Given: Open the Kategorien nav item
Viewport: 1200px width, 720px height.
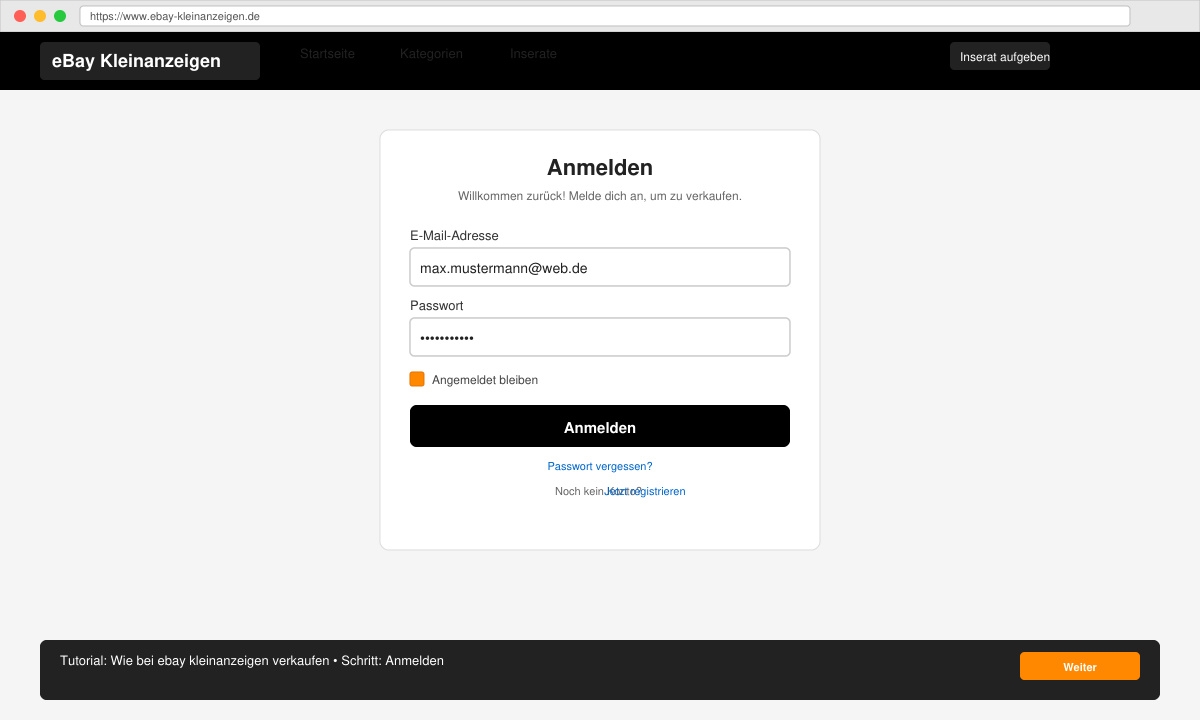Looking at the screenshot, I should click(x=431, y=54).
